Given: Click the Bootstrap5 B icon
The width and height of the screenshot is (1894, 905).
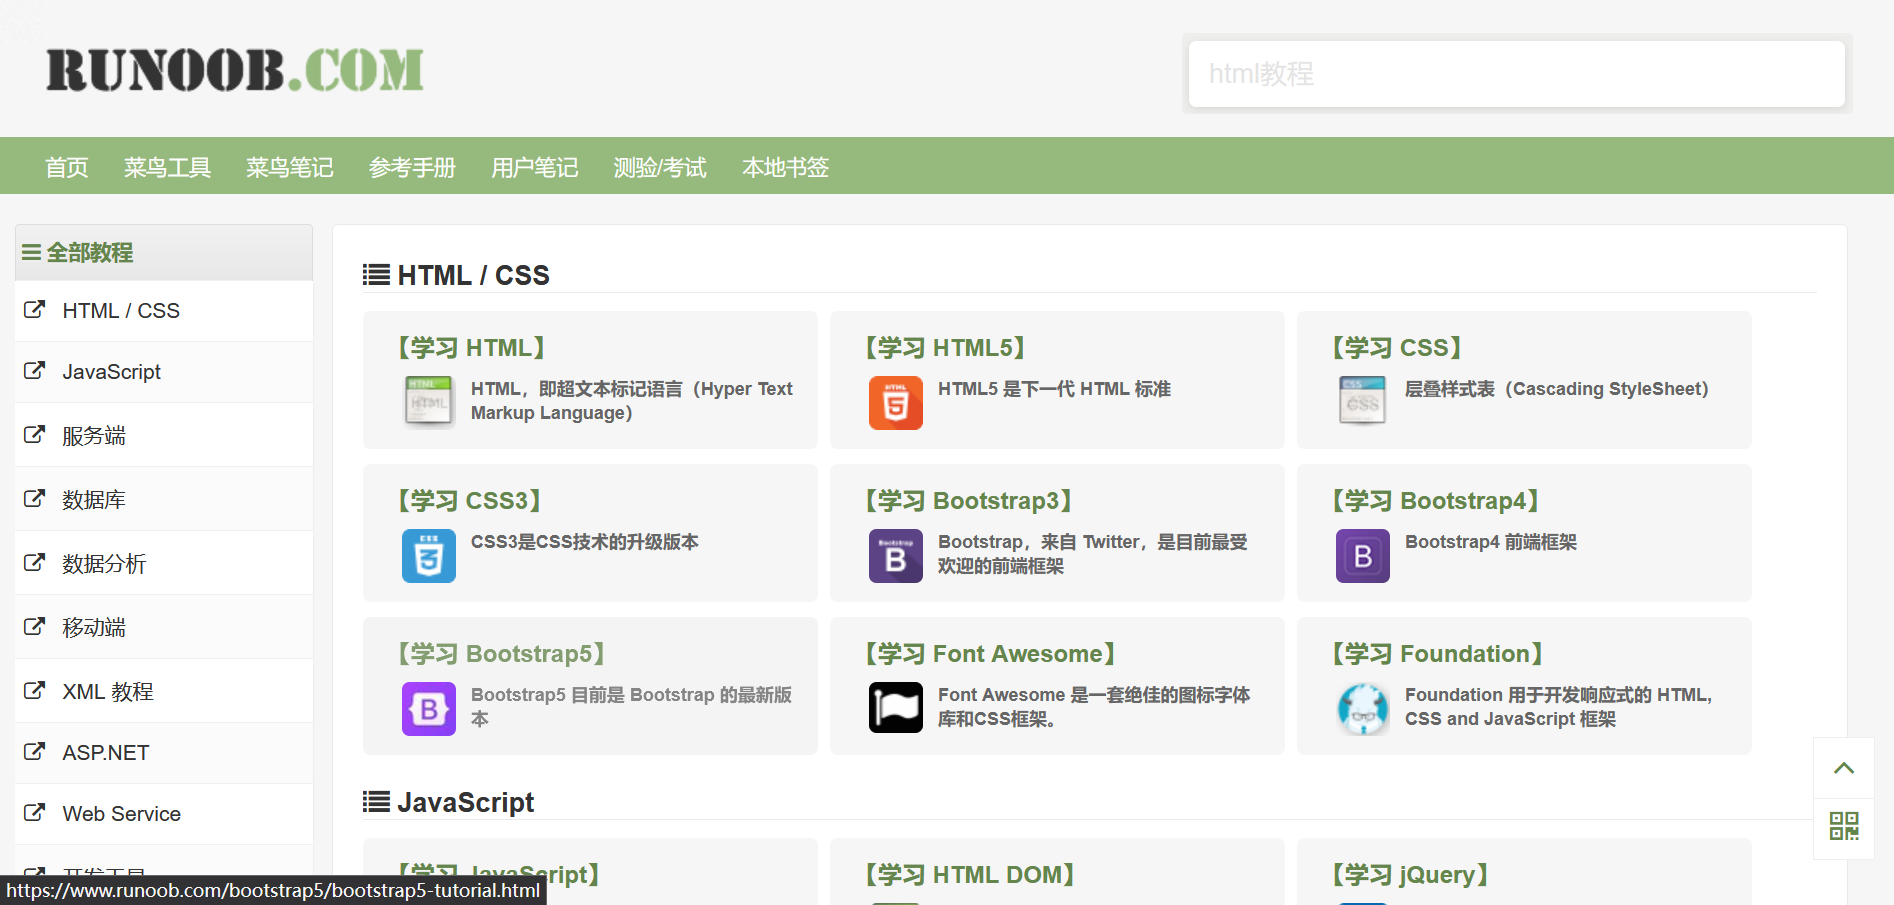Looking at the screenshot, I should point(429,709).
